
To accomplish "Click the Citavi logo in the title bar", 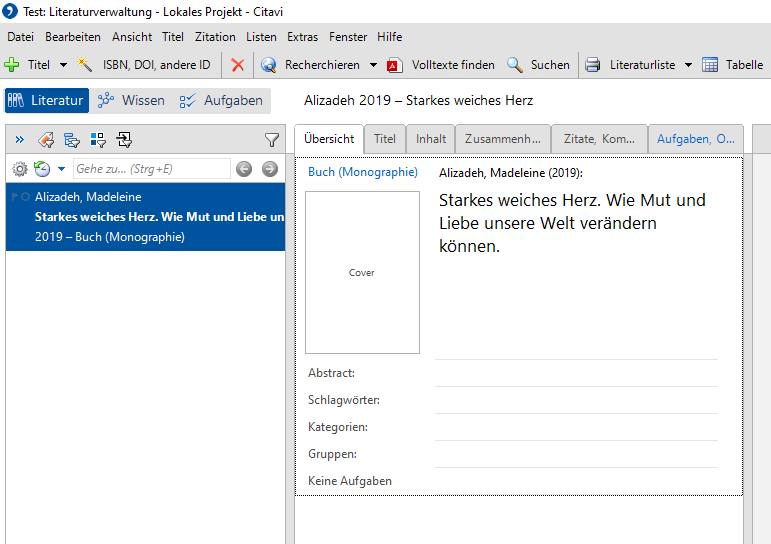I will (x=10, y=11).
